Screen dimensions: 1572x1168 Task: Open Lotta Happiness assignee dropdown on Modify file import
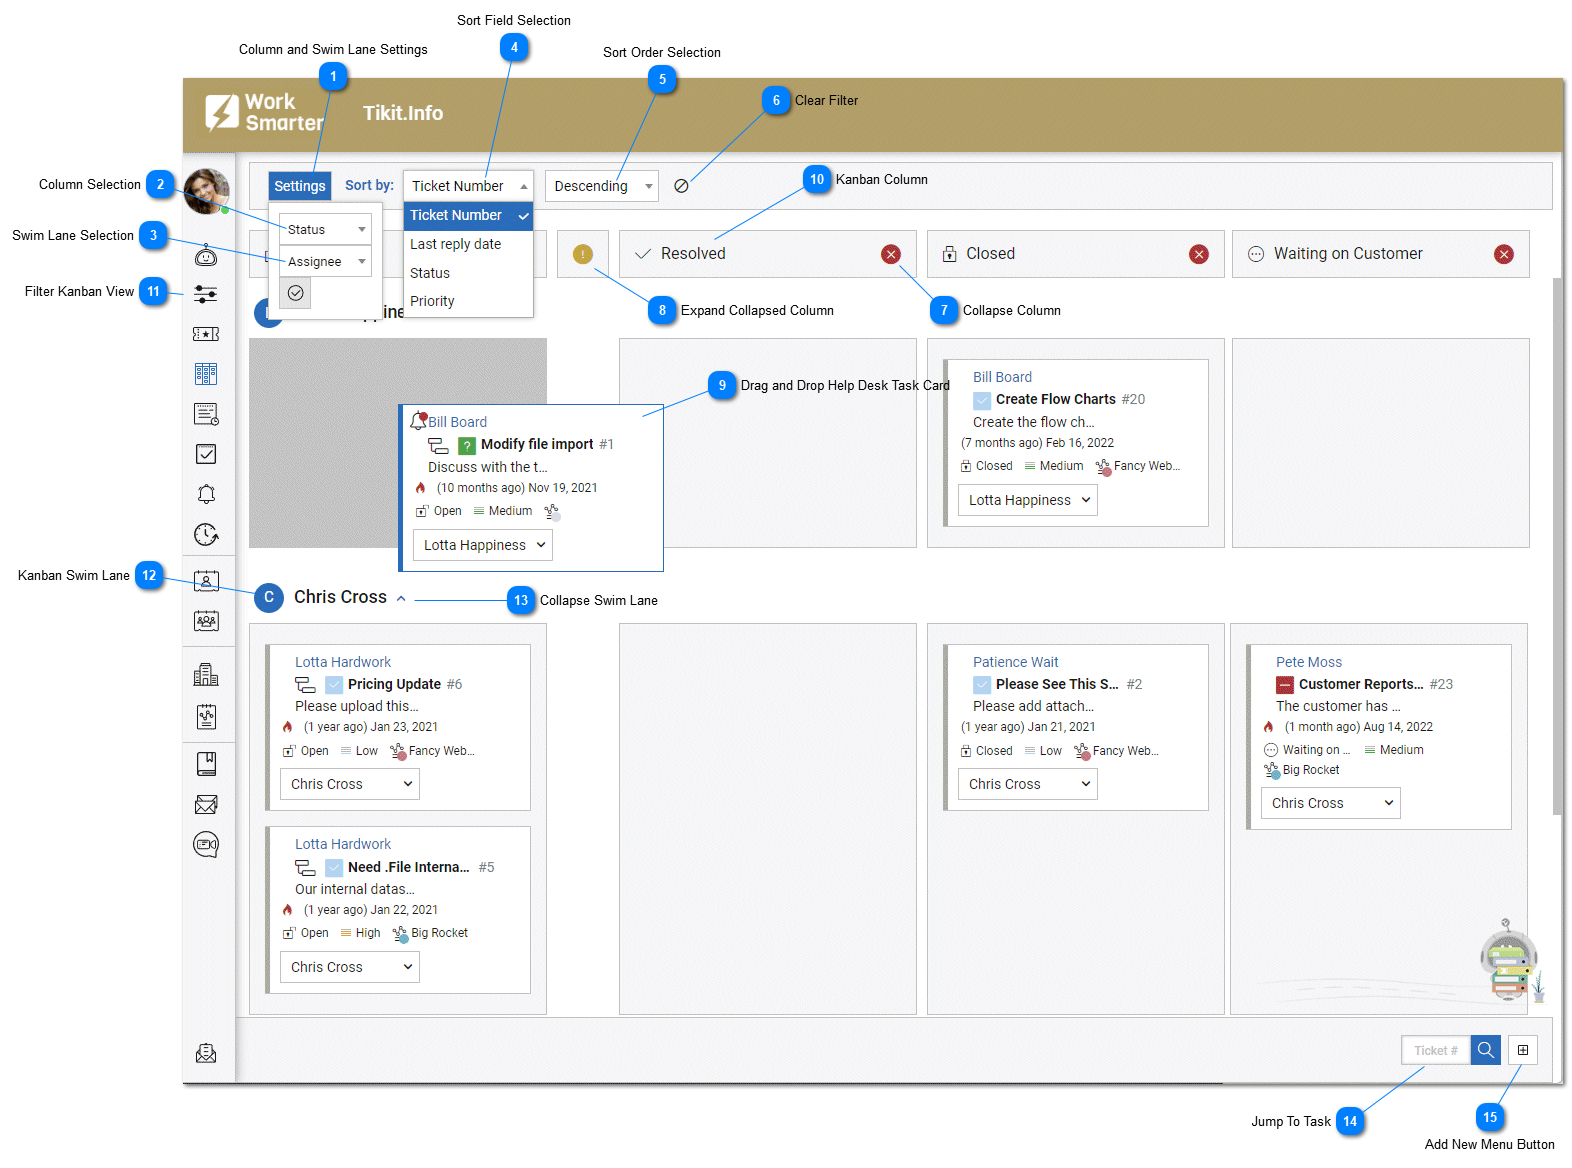coord(483,545)
